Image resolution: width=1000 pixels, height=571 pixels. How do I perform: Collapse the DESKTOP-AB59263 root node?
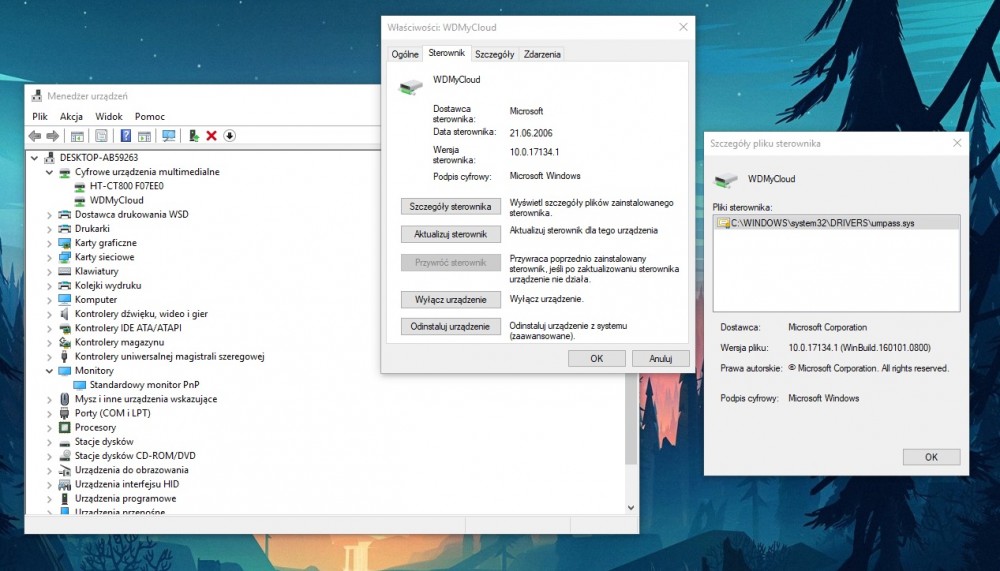(x=34, y=158)
